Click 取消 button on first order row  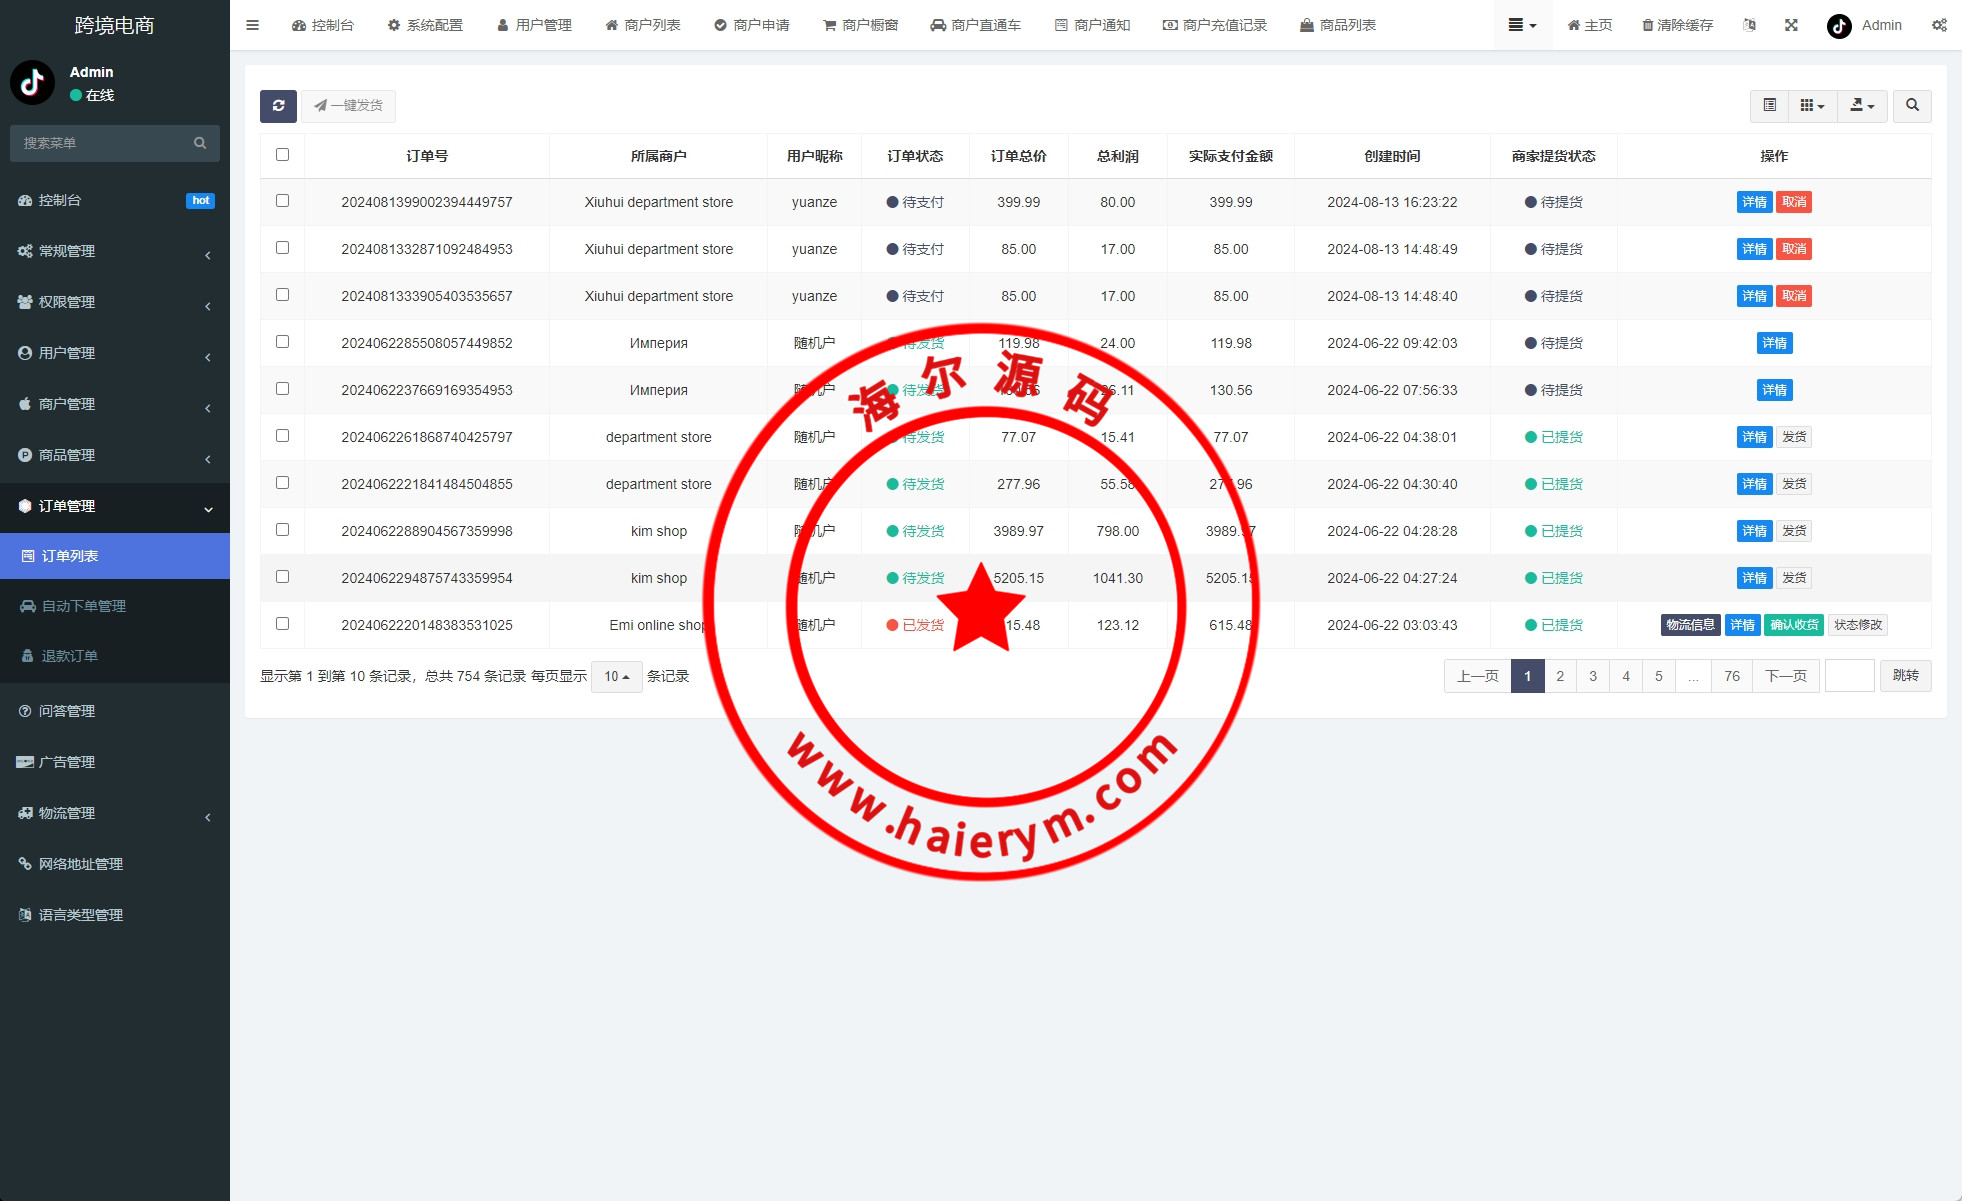[1794, 202]
